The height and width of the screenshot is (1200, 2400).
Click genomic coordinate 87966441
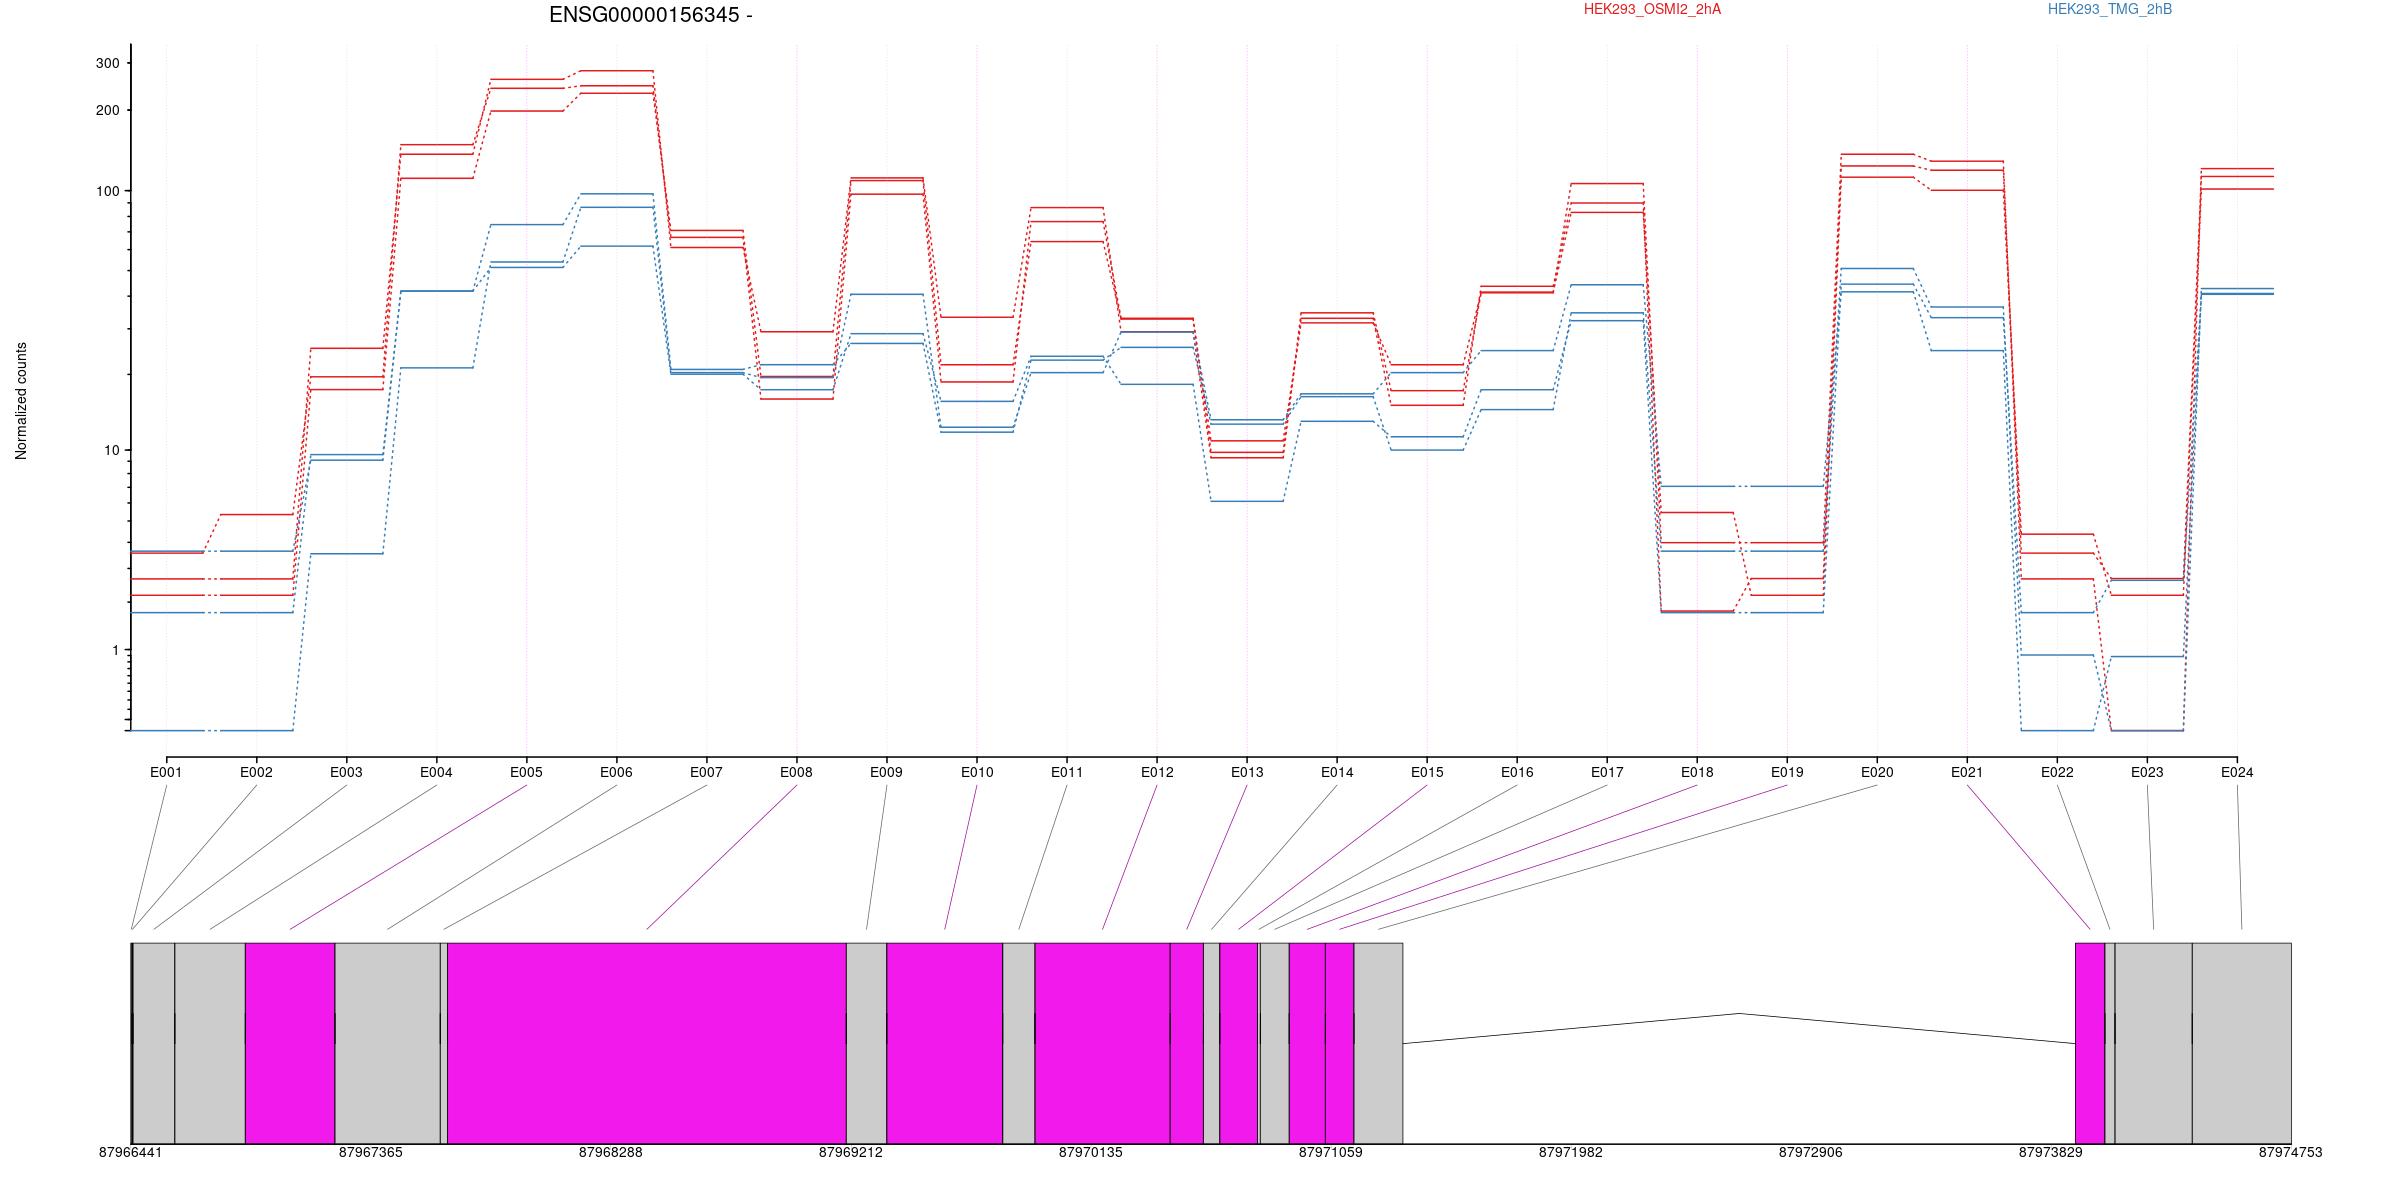130,1152
